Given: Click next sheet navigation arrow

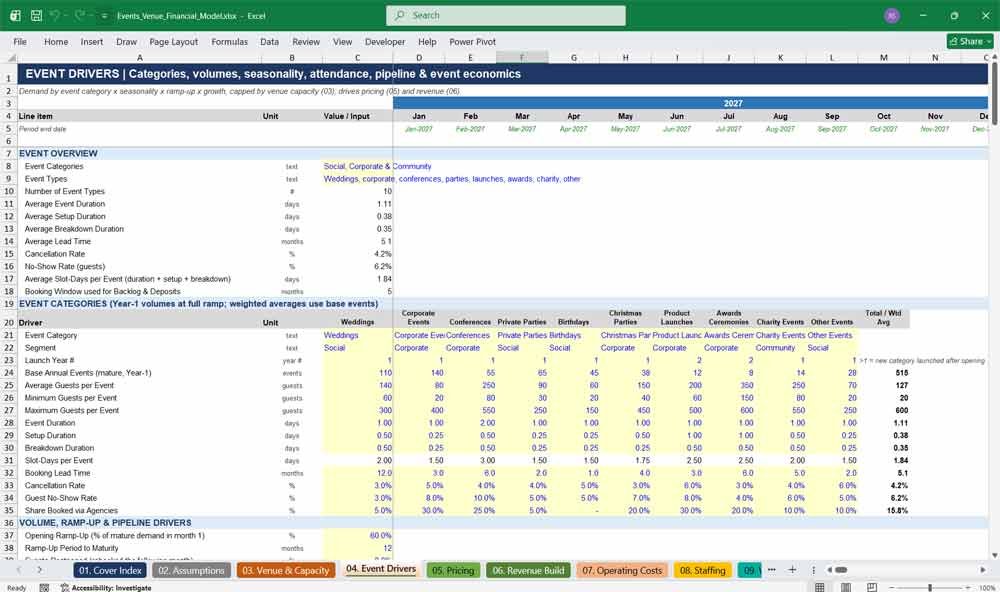Looking at the screenshot, I should pyautogui.click(x=40, y=570).
